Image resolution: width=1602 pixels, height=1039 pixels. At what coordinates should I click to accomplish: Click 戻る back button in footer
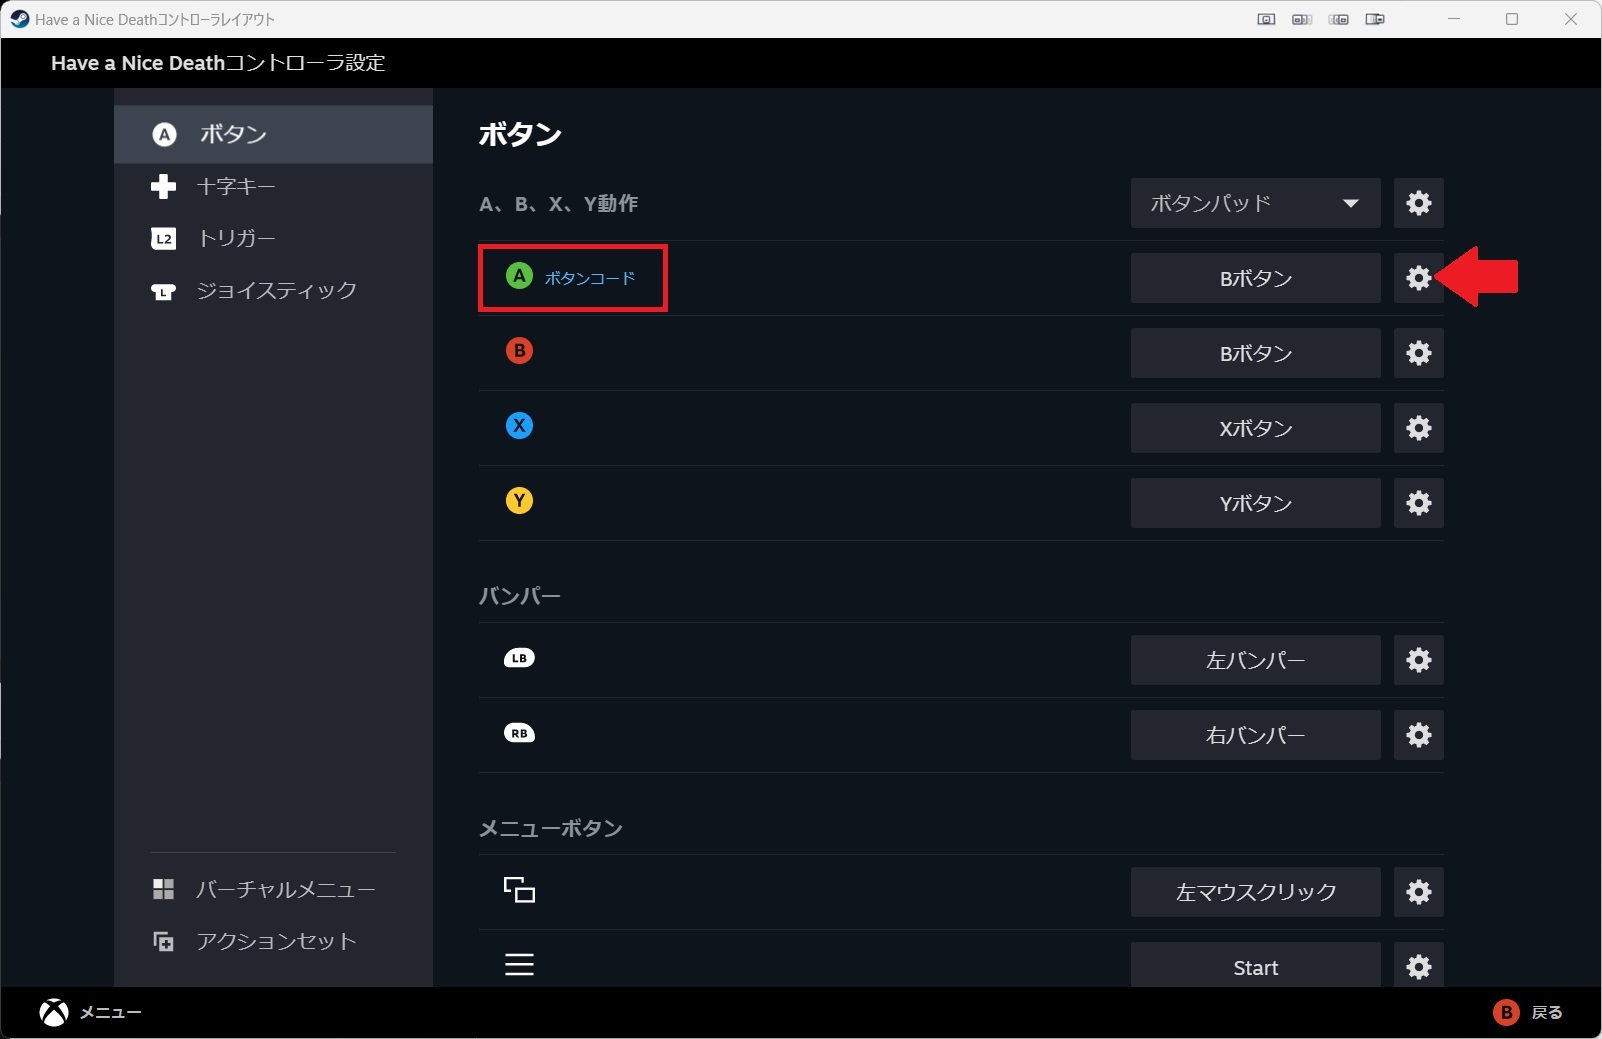coord(1527,1013)
